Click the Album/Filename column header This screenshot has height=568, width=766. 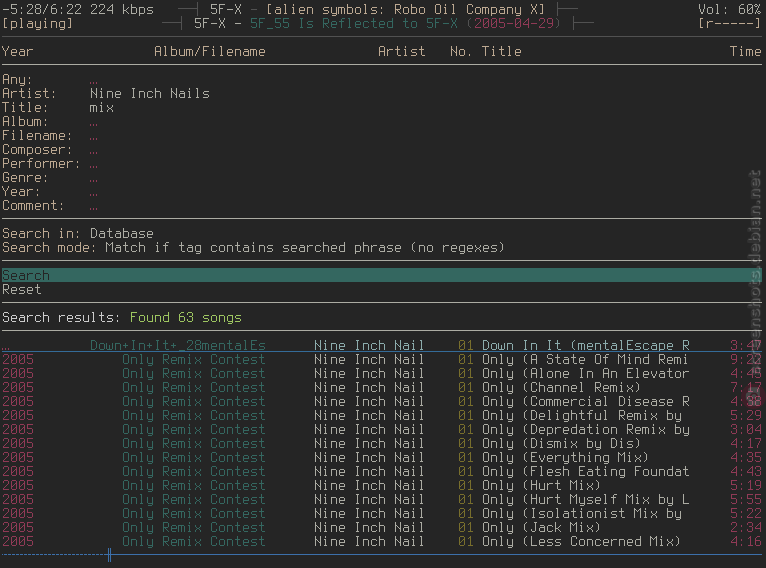click(x=210, y=51)
